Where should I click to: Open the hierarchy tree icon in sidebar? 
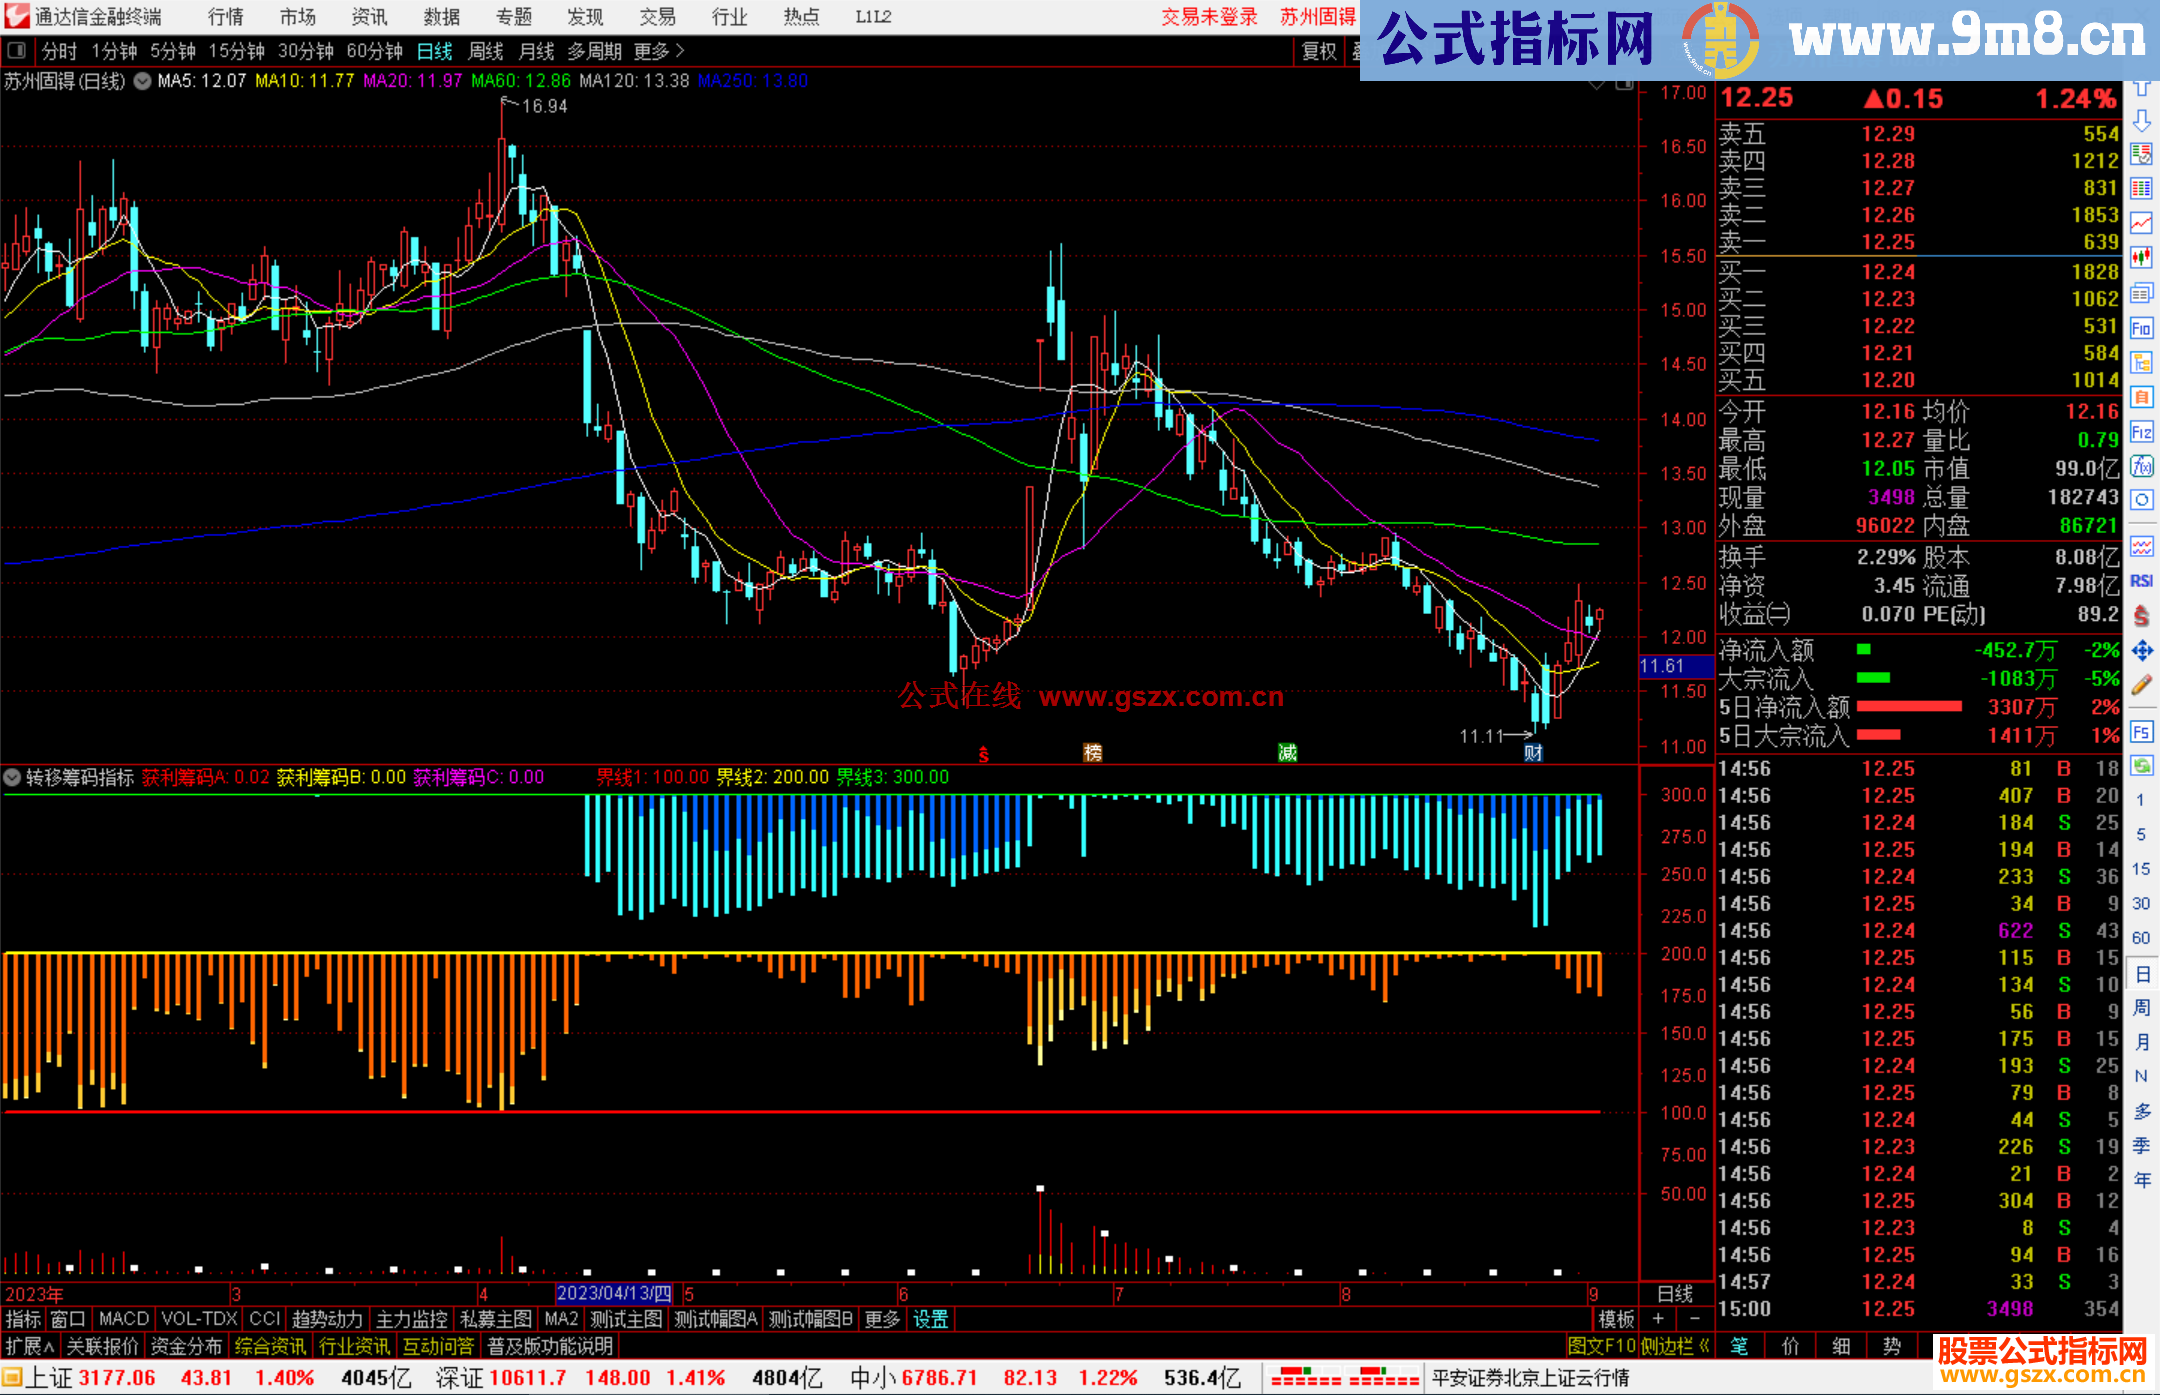click(x=2141, y=362)
